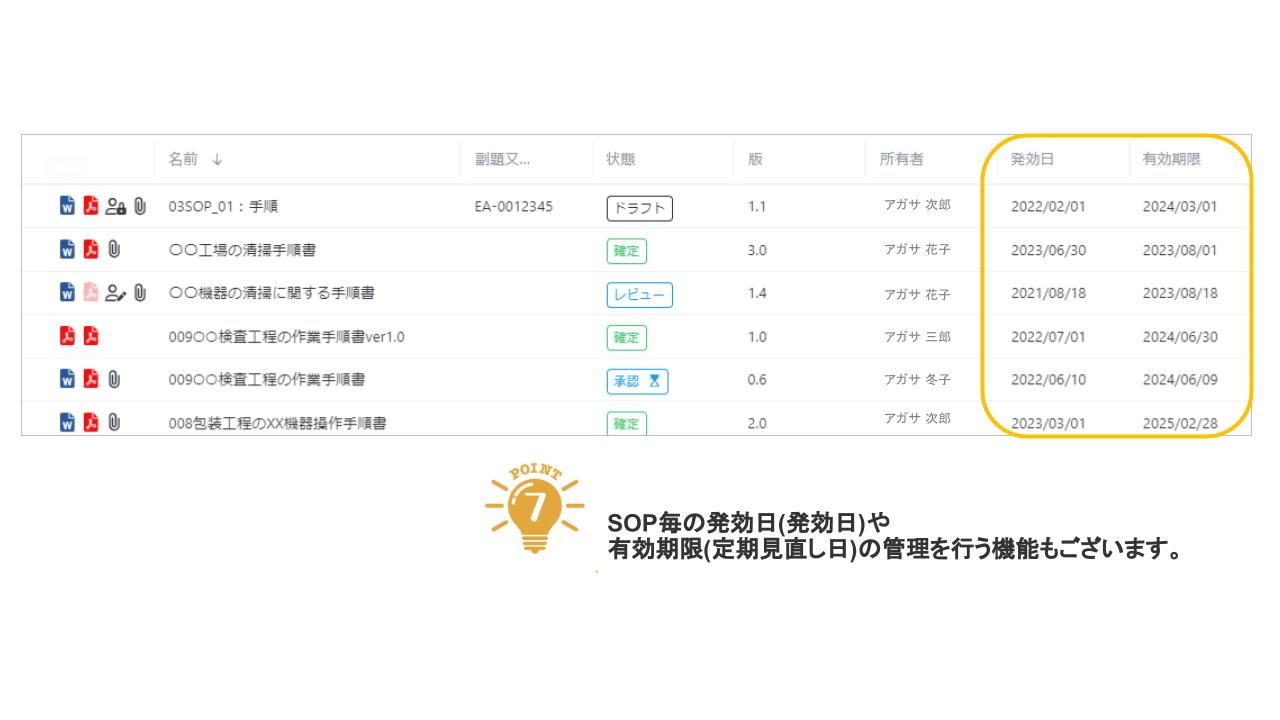Select the 発効日 column header
The height and width of the screenshot is (720, 1280).
pos(1032,159)
